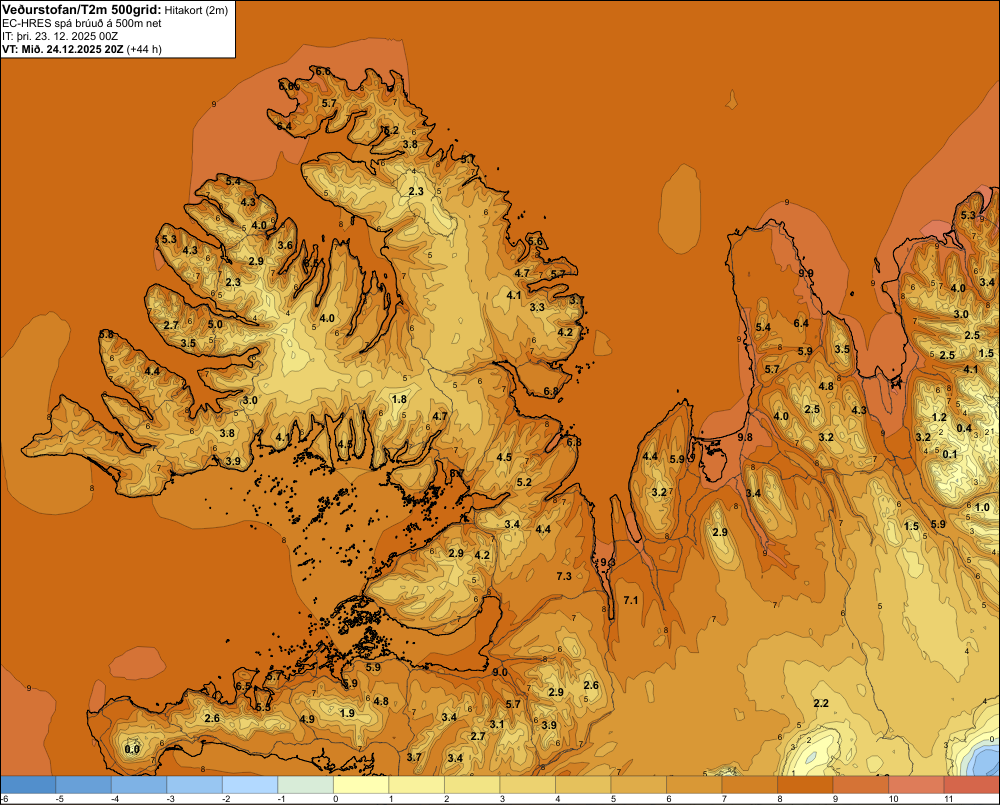Click the 9.8 temperature value on the map
Viewport: 1000px width, 805px height.
(x=745, y=437)
